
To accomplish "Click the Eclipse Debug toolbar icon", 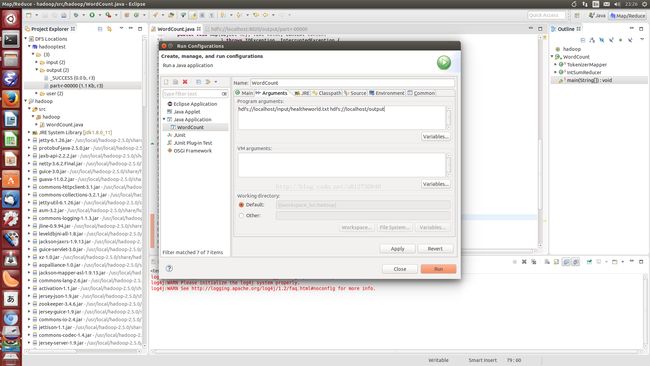I will click(76, 15).
